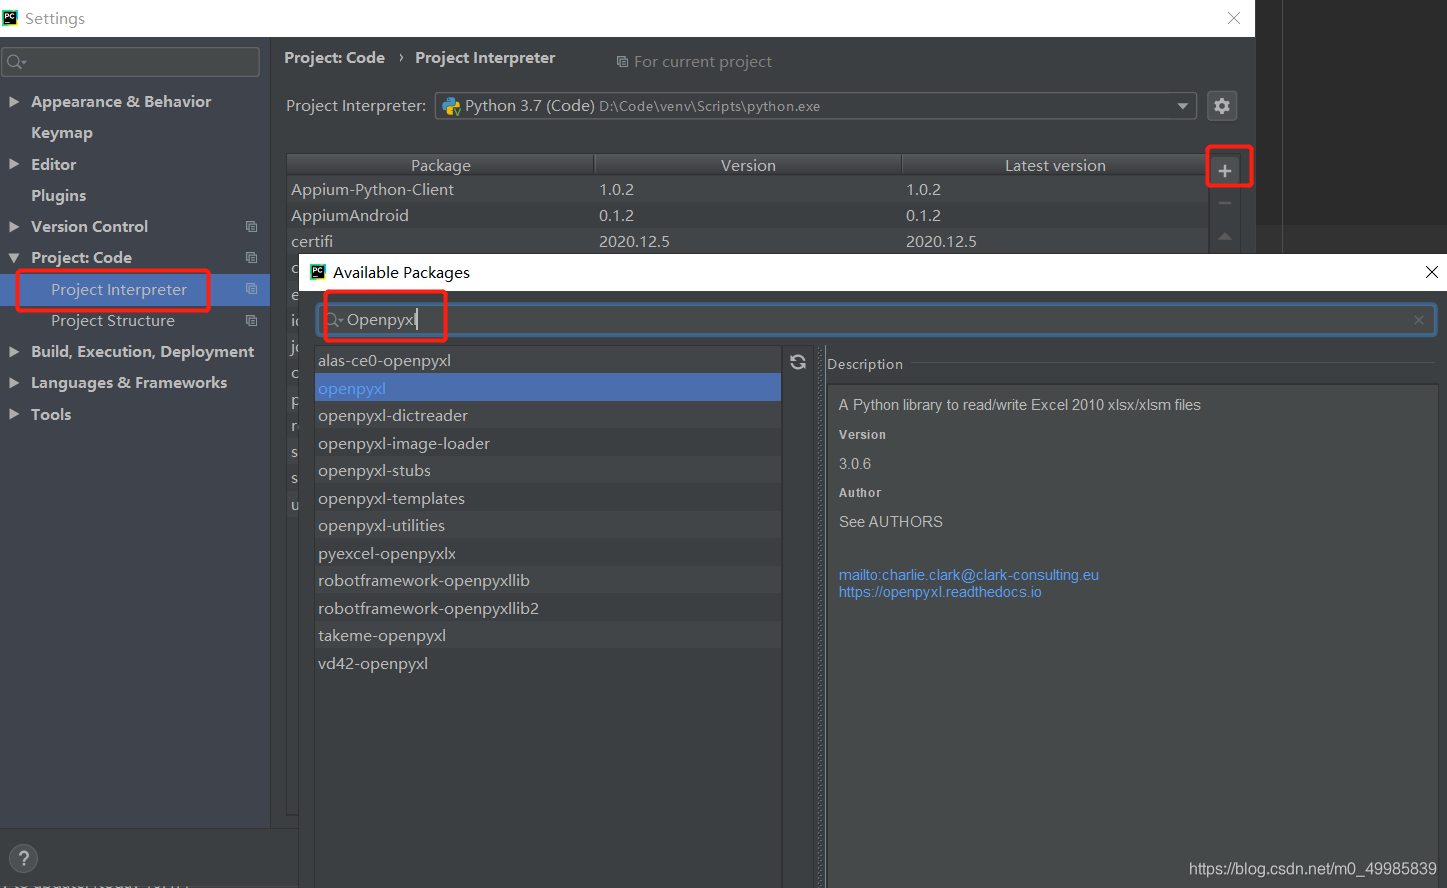Click version 3.0.6 in Description
The image size is (1447, 888).
pyautogui.click(x=855, y=464)
